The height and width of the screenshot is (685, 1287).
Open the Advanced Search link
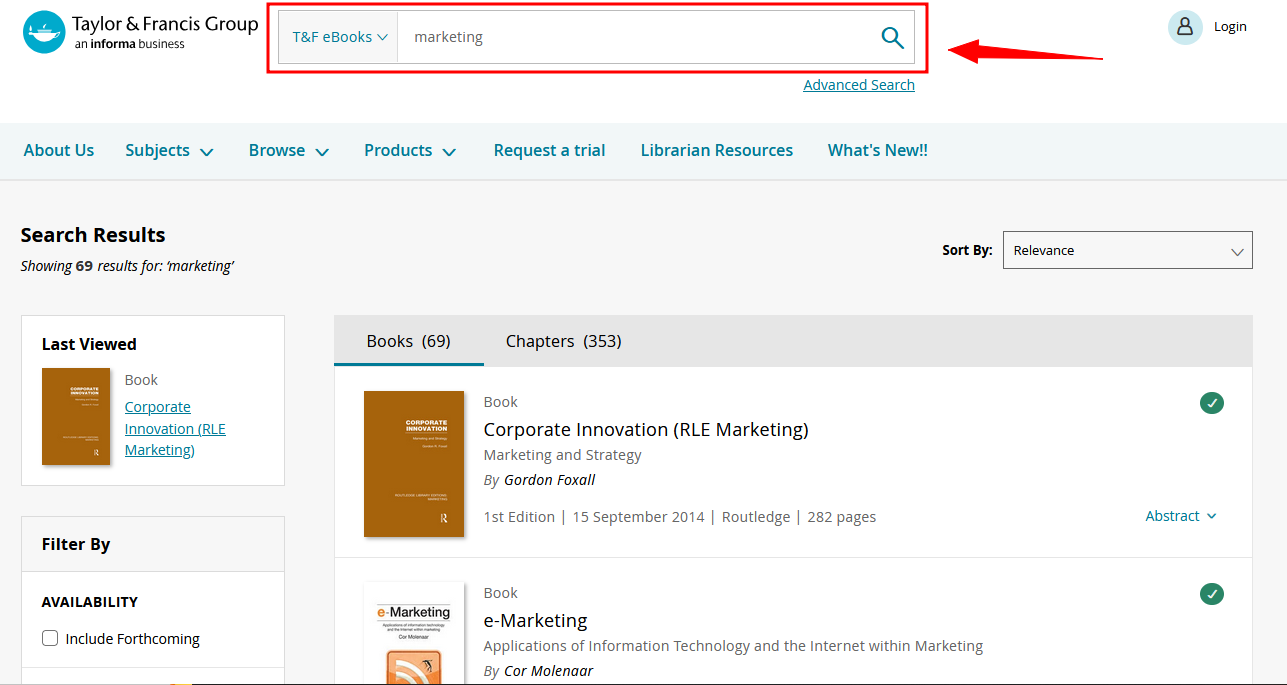tap(858, 85)
